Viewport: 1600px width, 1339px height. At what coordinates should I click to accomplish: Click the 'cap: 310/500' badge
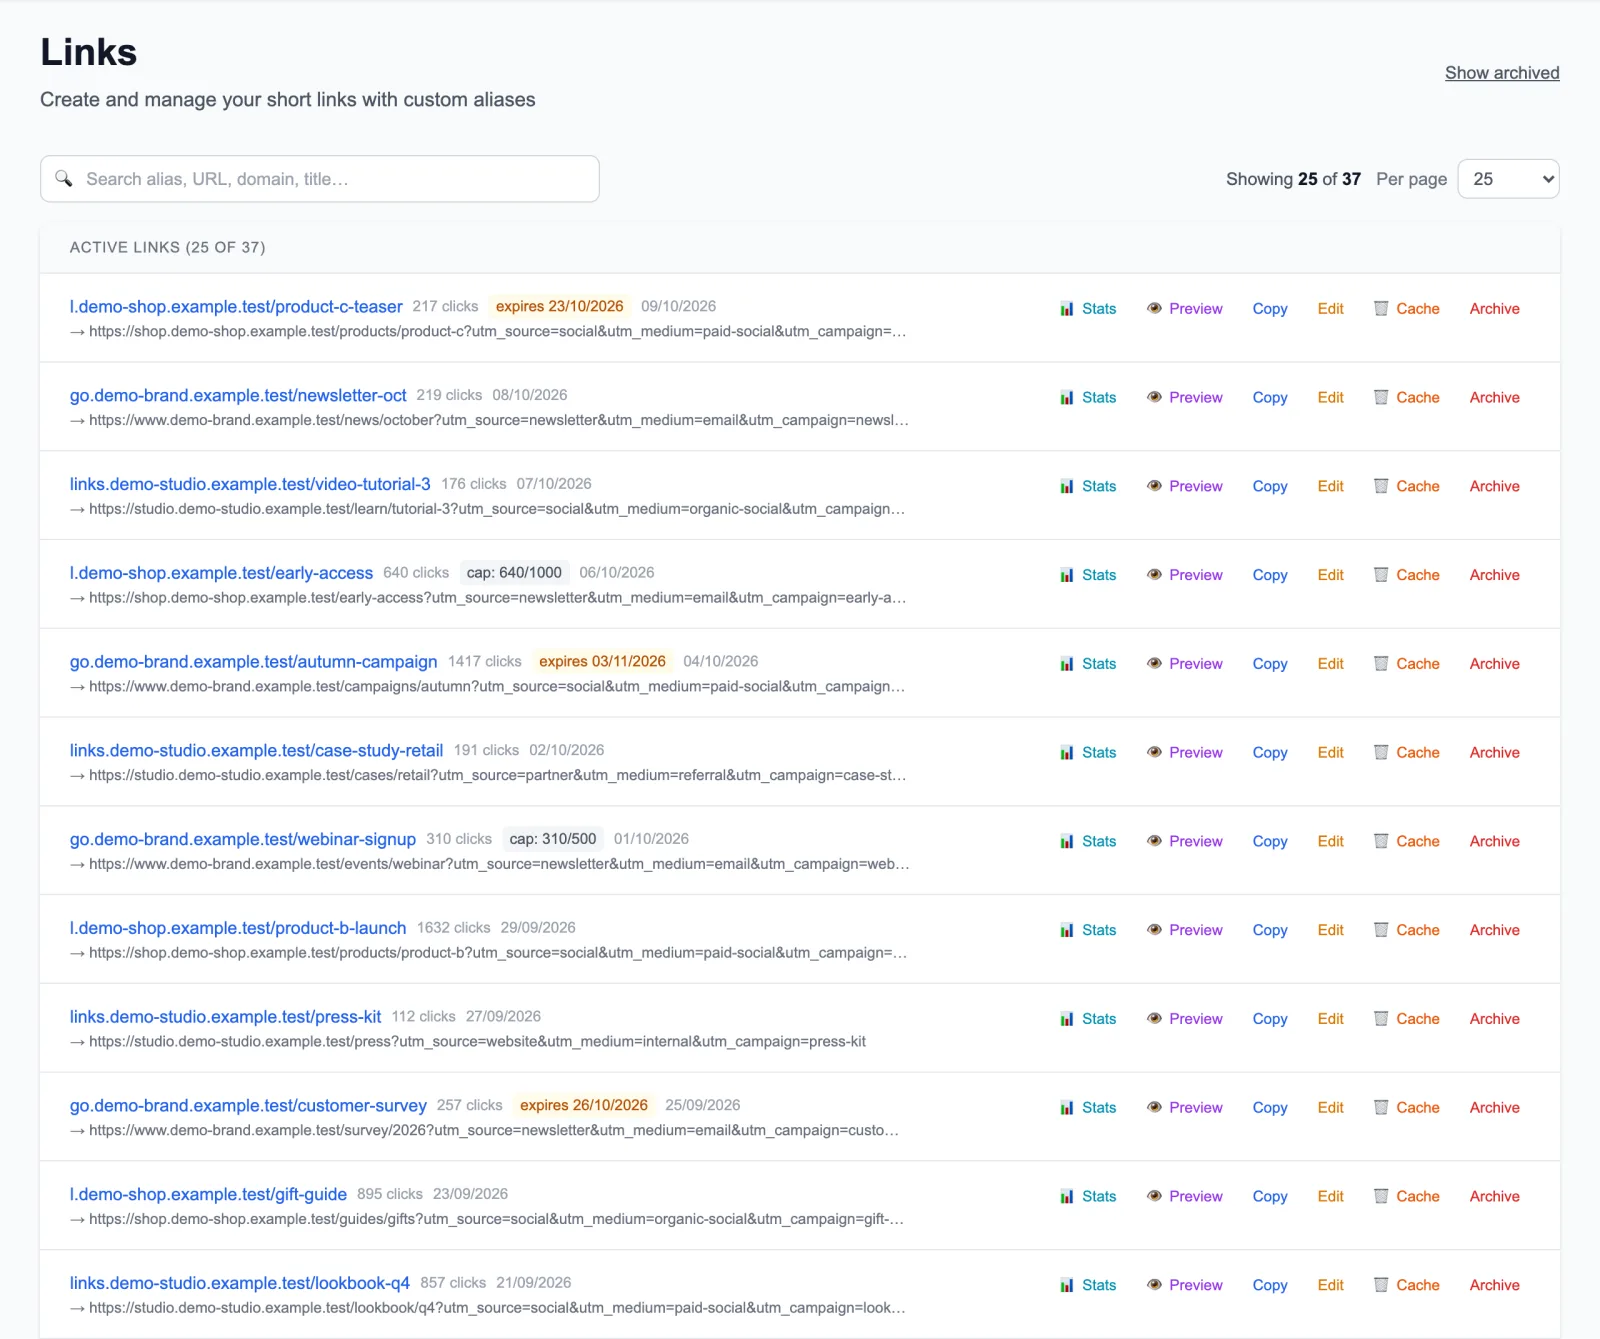click(553, 839)
